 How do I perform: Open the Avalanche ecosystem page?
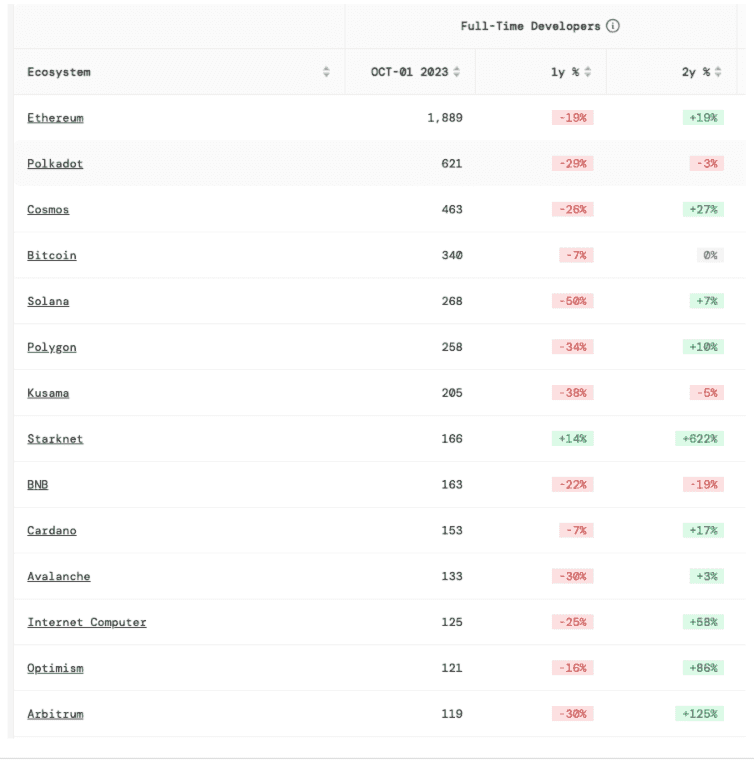pos(58,577)
